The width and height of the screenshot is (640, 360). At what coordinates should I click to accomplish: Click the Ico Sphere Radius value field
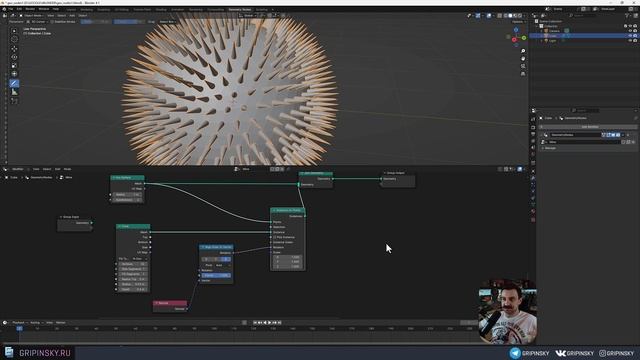point(128,195)
